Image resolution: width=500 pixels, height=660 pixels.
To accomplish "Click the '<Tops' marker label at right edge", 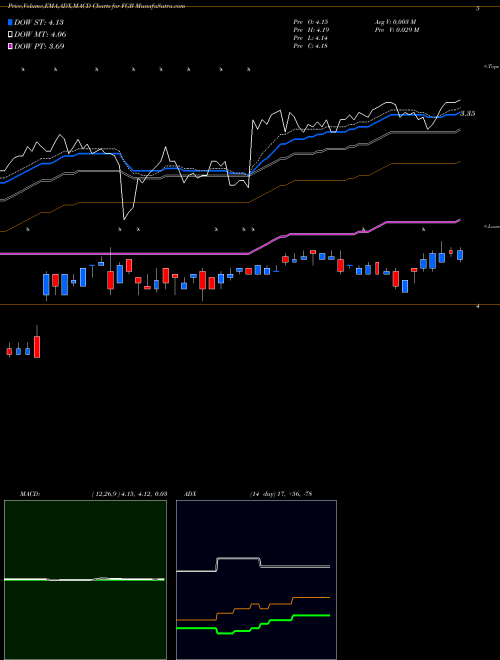I will tap(491, 67).
